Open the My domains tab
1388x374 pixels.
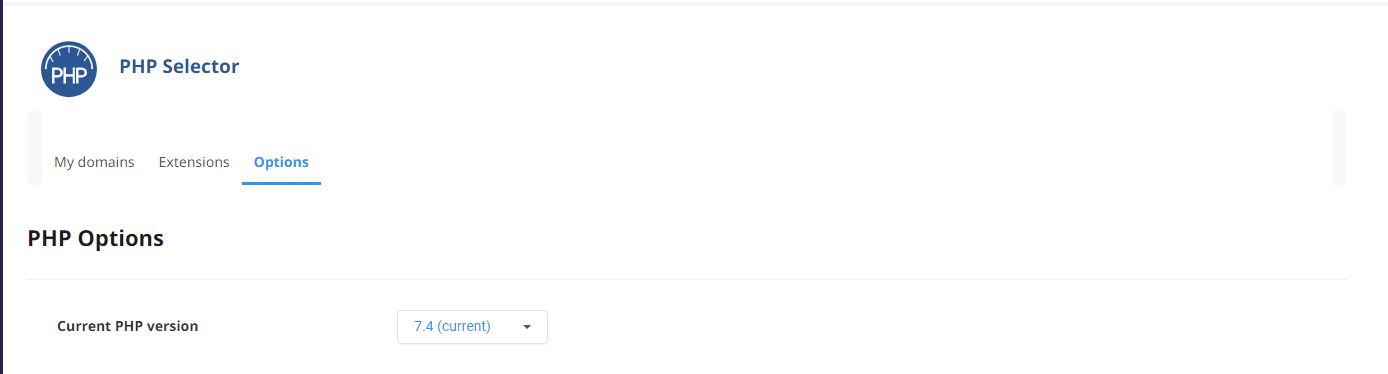tap(94, 162)
